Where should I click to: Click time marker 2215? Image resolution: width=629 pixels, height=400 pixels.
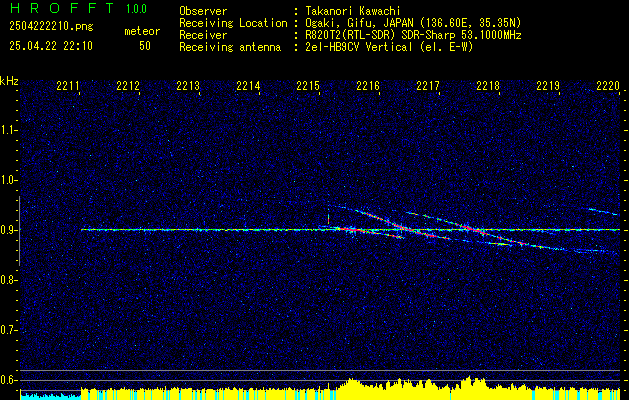point(308,86)
